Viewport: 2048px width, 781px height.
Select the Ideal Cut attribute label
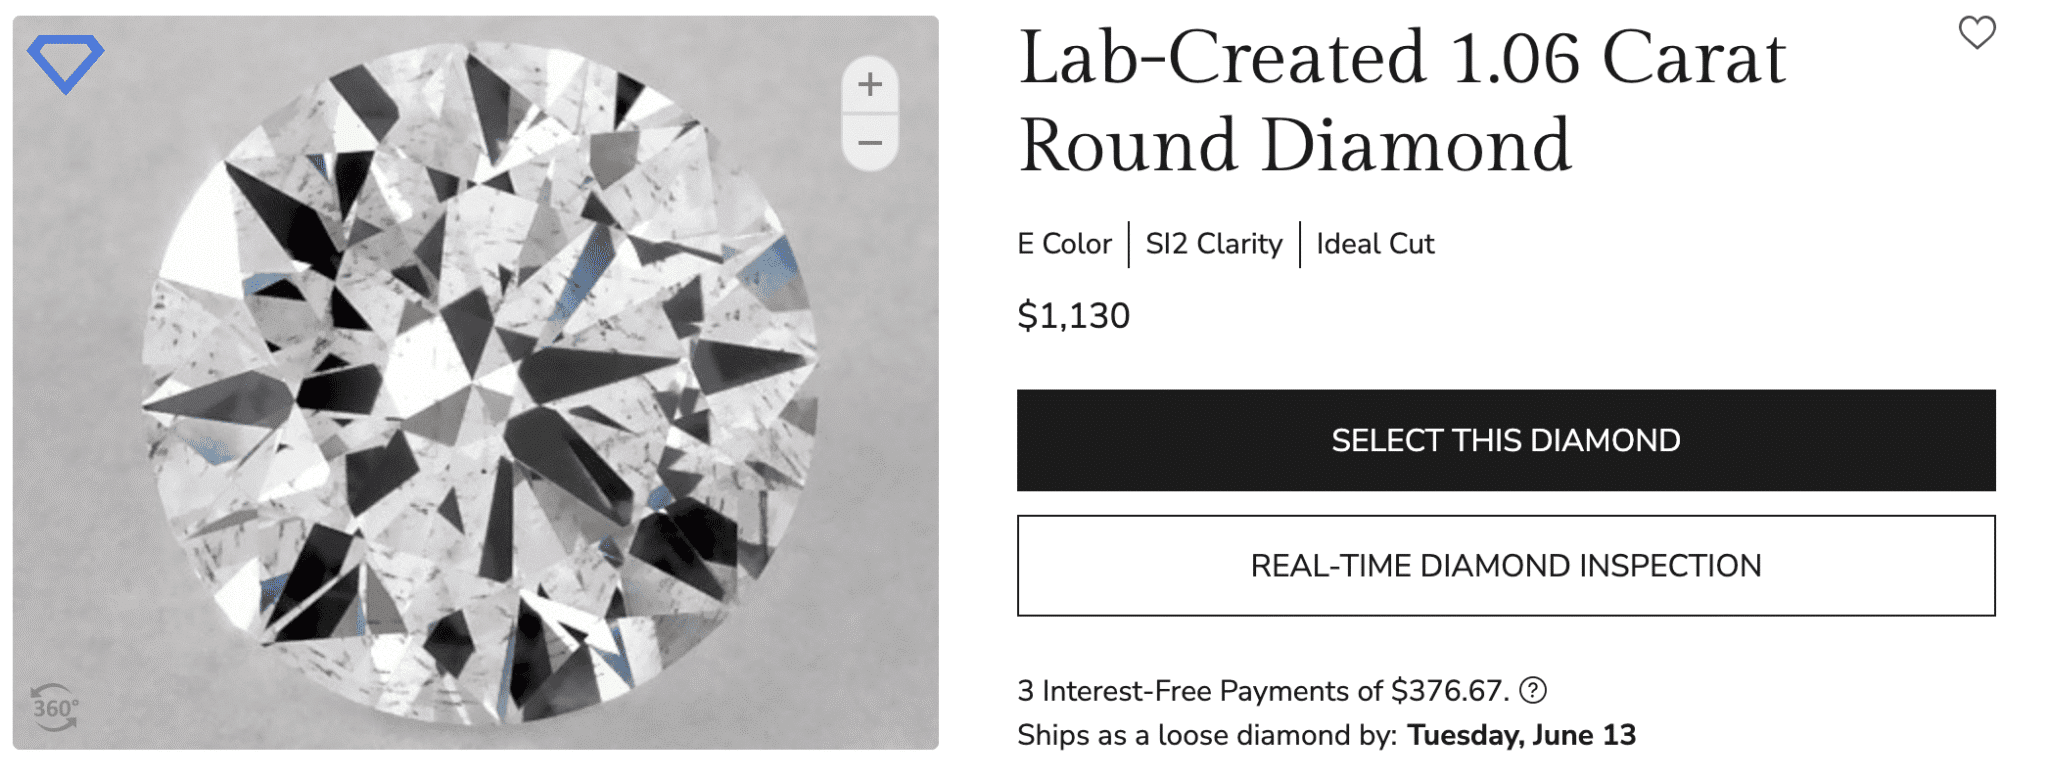coord(1375,244)
